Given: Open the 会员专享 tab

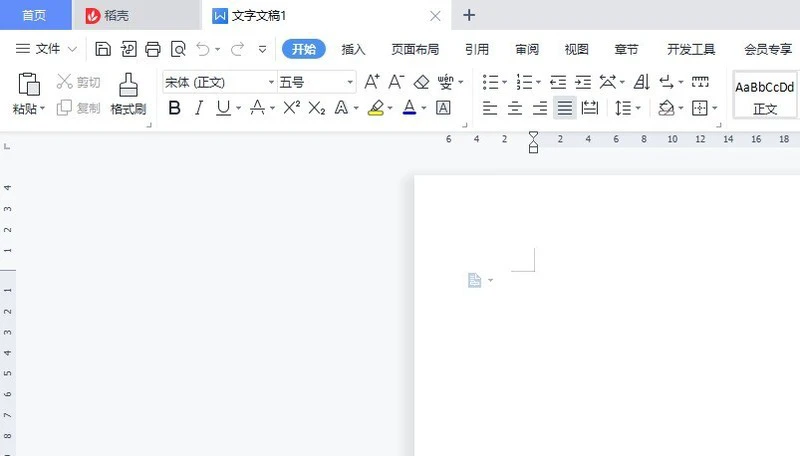Looking at the screenshot, I should [x=768, y=49].
